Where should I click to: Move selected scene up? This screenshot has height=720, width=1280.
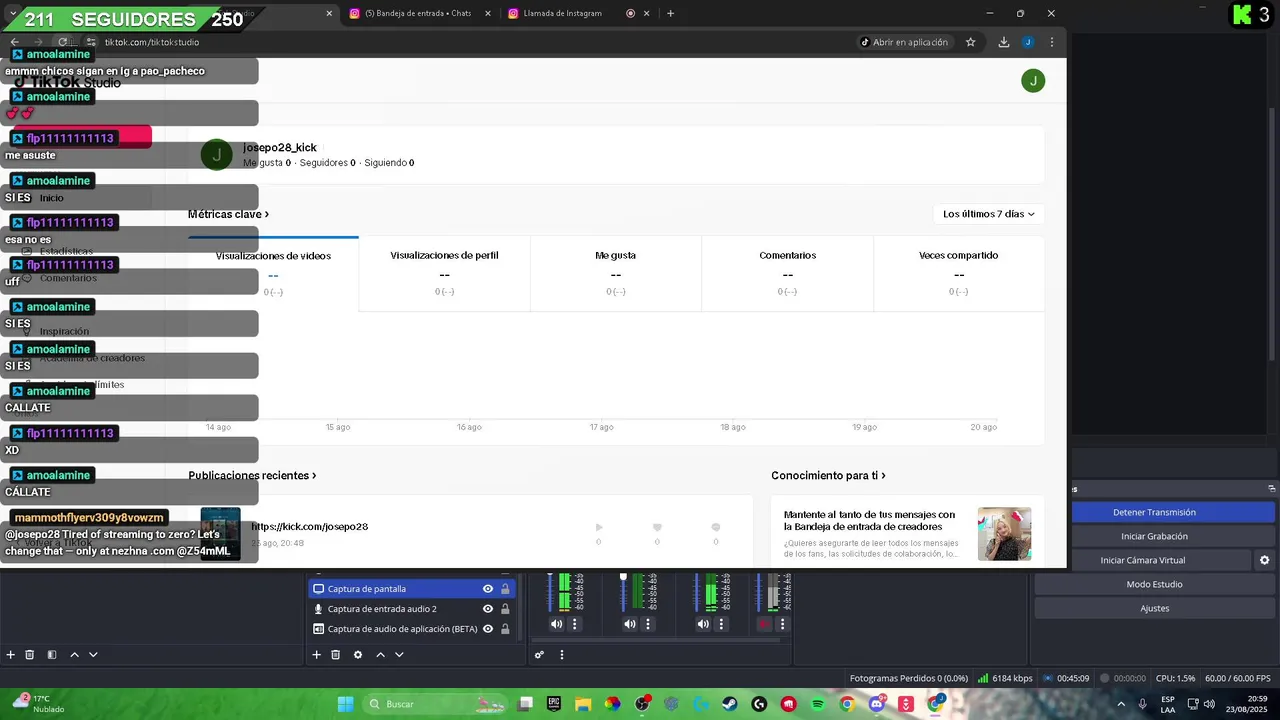(74, 655)
